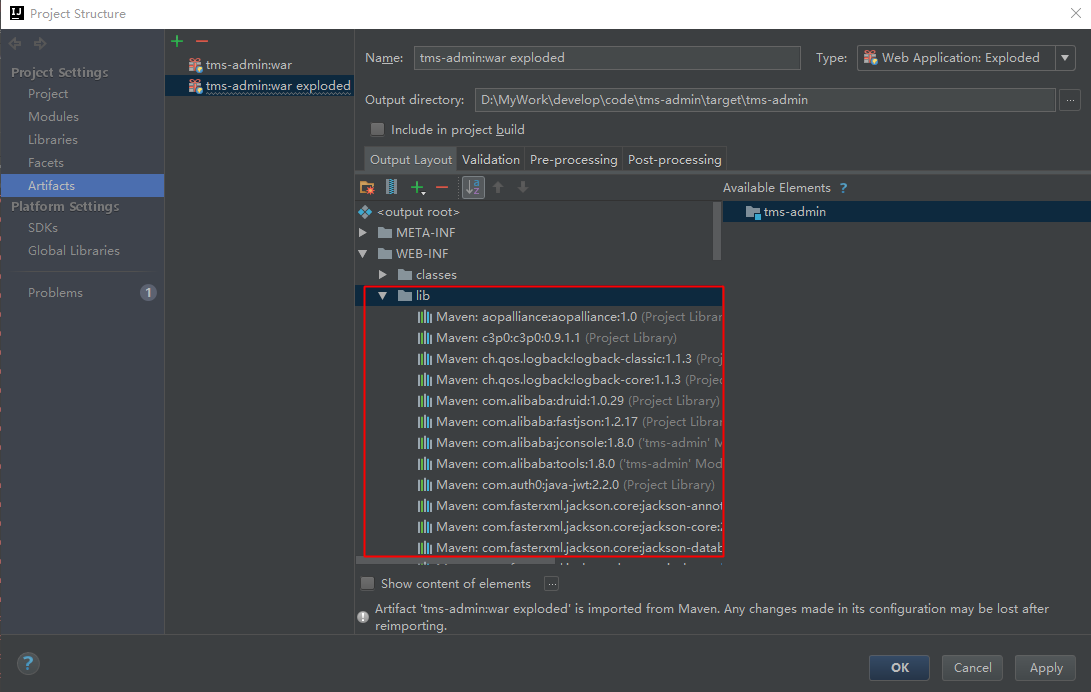Click the Available Elements help icon
The image size is (1091, 692).
point(843,188)
